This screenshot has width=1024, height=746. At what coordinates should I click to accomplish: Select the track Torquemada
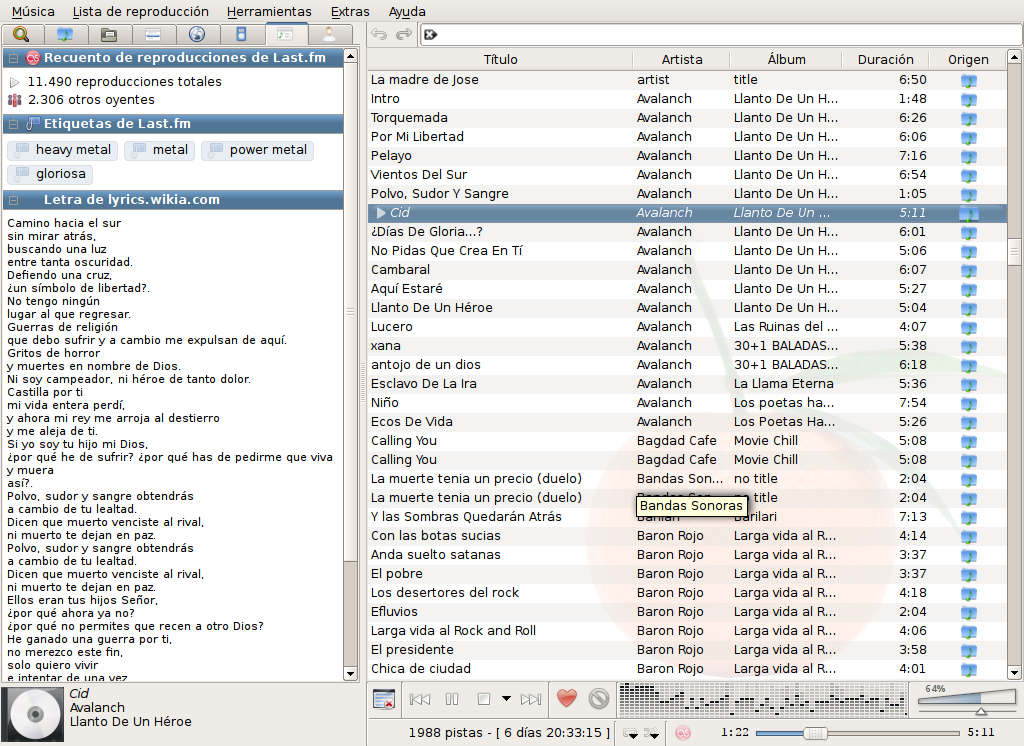click(x=687, y=118)
